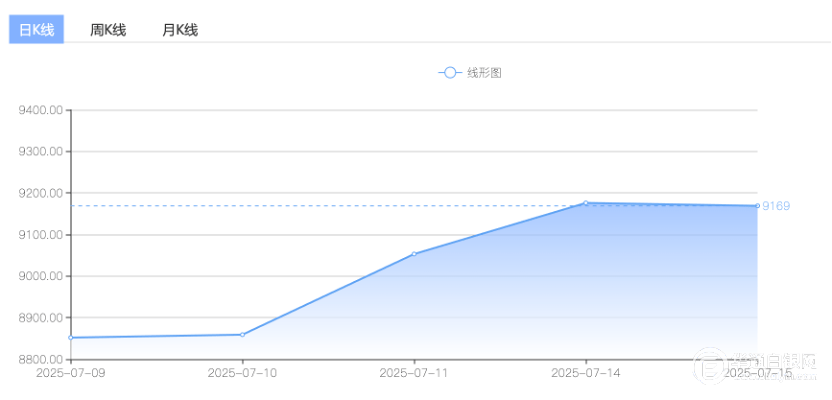Pick the peak data point on 2025-07-14

point(586,203)
